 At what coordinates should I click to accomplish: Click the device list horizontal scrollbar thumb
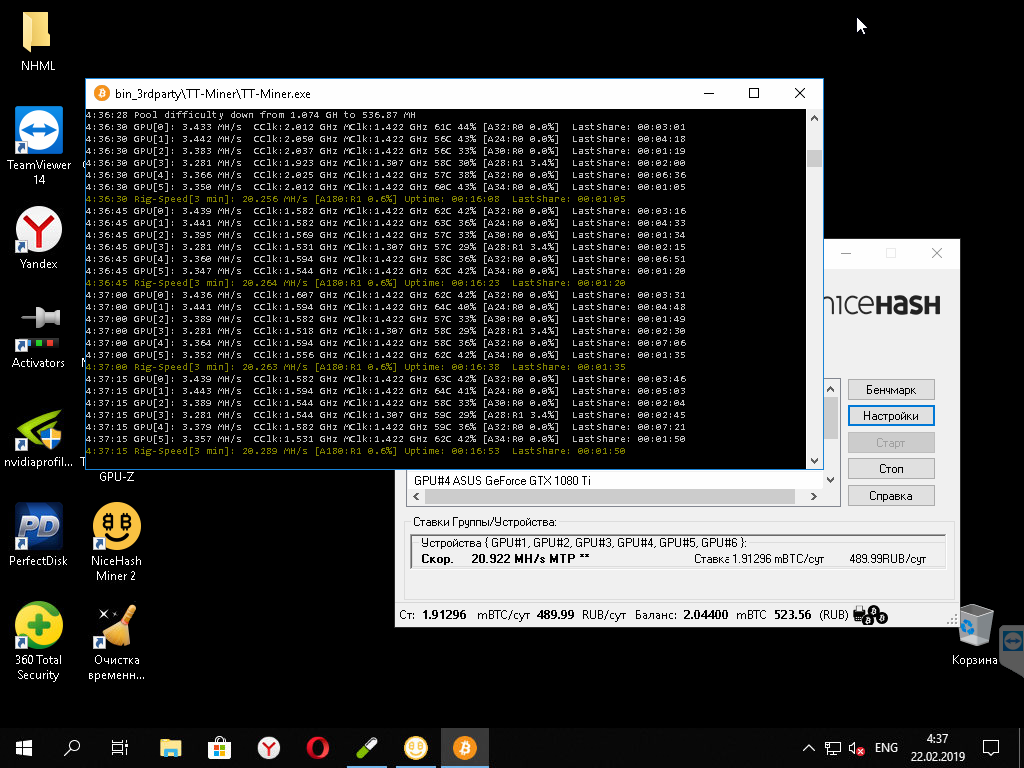tap(610, 496)
